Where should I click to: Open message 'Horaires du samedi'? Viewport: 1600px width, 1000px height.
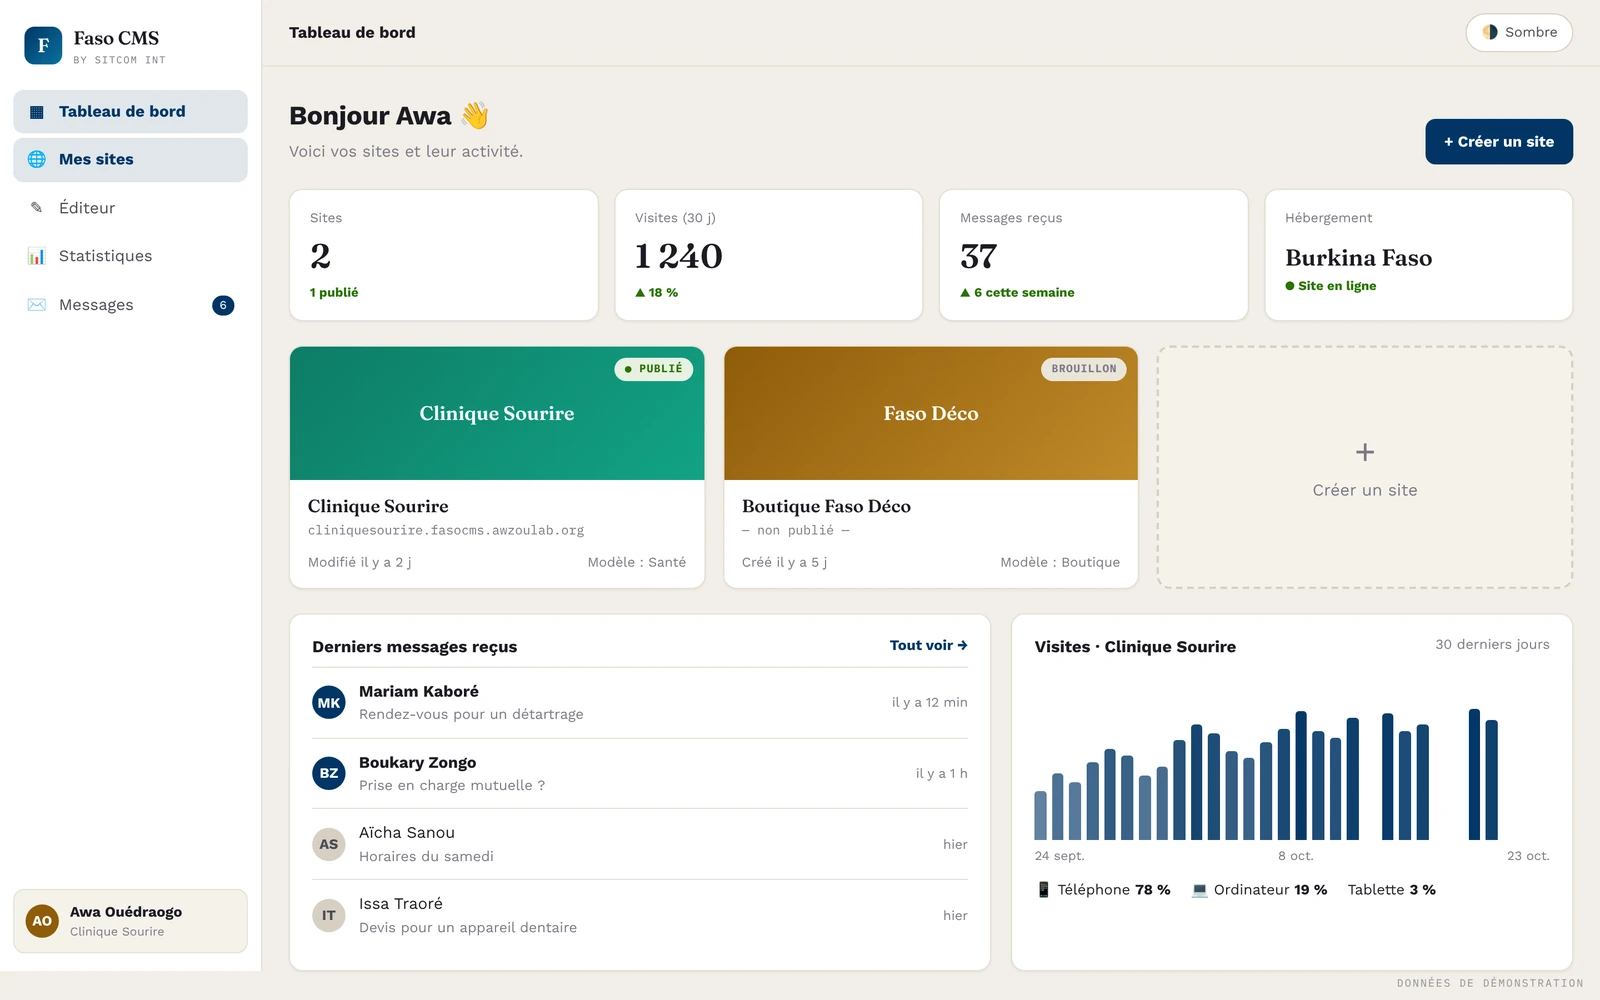[x=640, y=844]
